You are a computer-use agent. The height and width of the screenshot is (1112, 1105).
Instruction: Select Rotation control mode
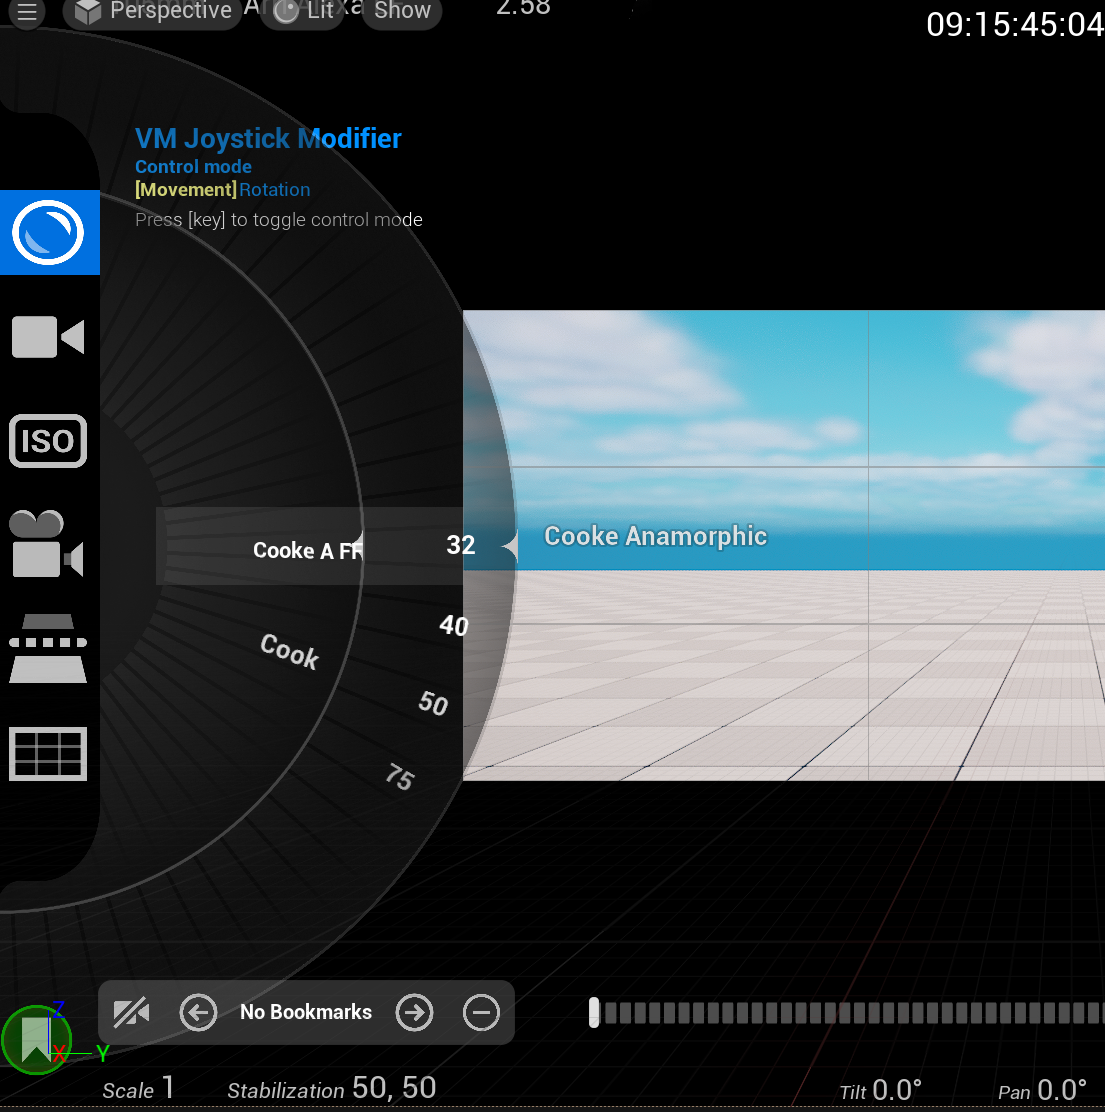274,190
